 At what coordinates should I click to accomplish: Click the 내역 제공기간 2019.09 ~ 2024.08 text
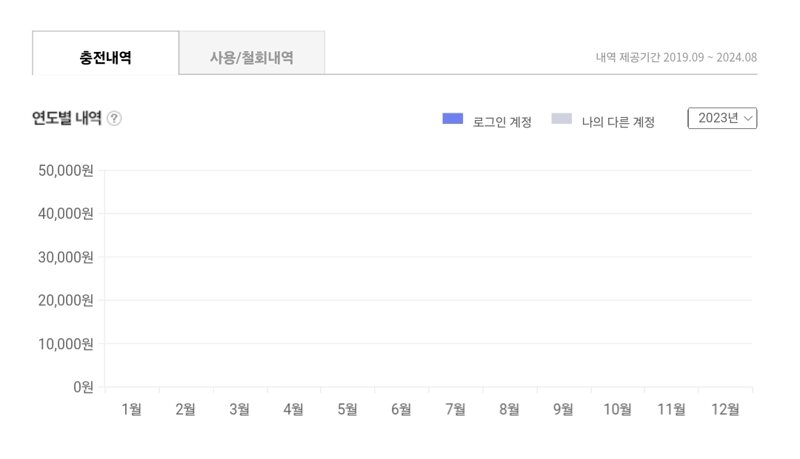[676, 57]
